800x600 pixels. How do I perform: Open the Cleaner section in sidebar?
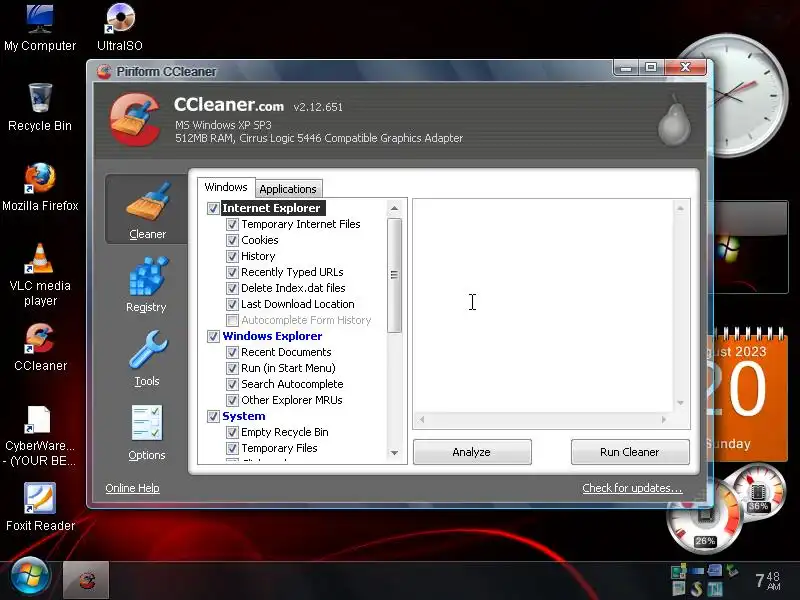tap(147, 210)
